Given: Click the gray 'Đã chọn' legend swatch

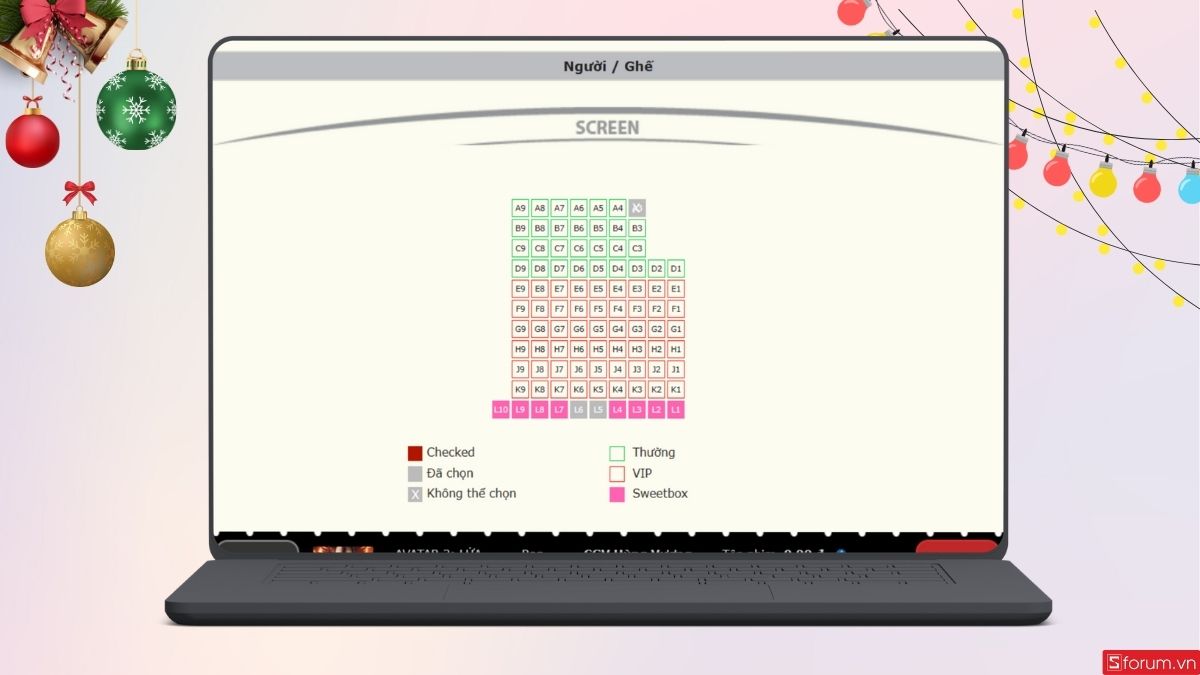Looking at the screenshot, I should (415, 474).
